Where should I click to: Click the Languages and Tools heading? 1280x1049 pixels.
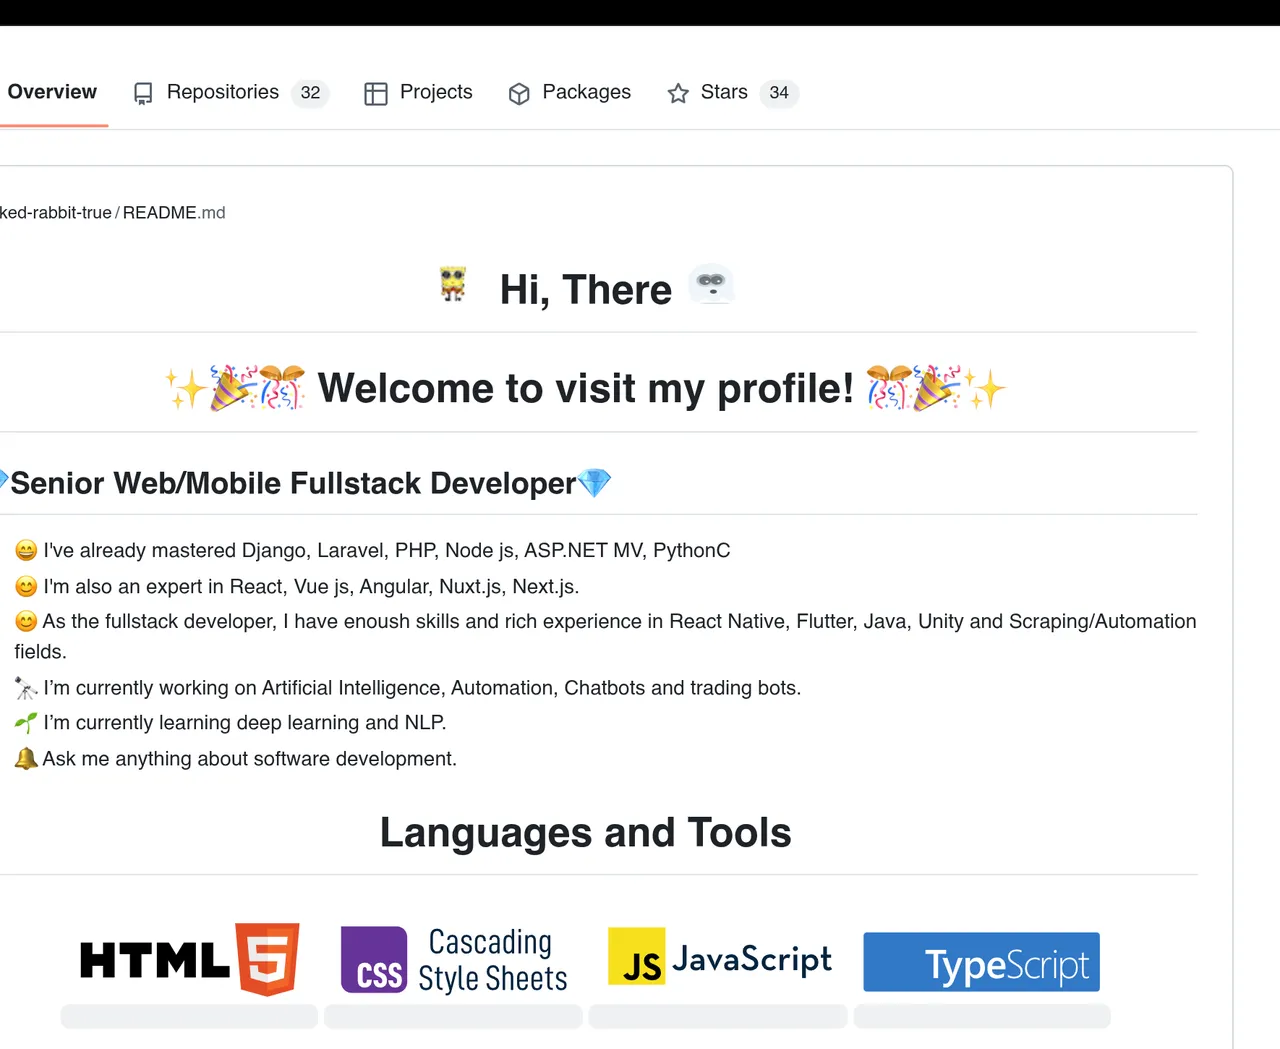586,833
